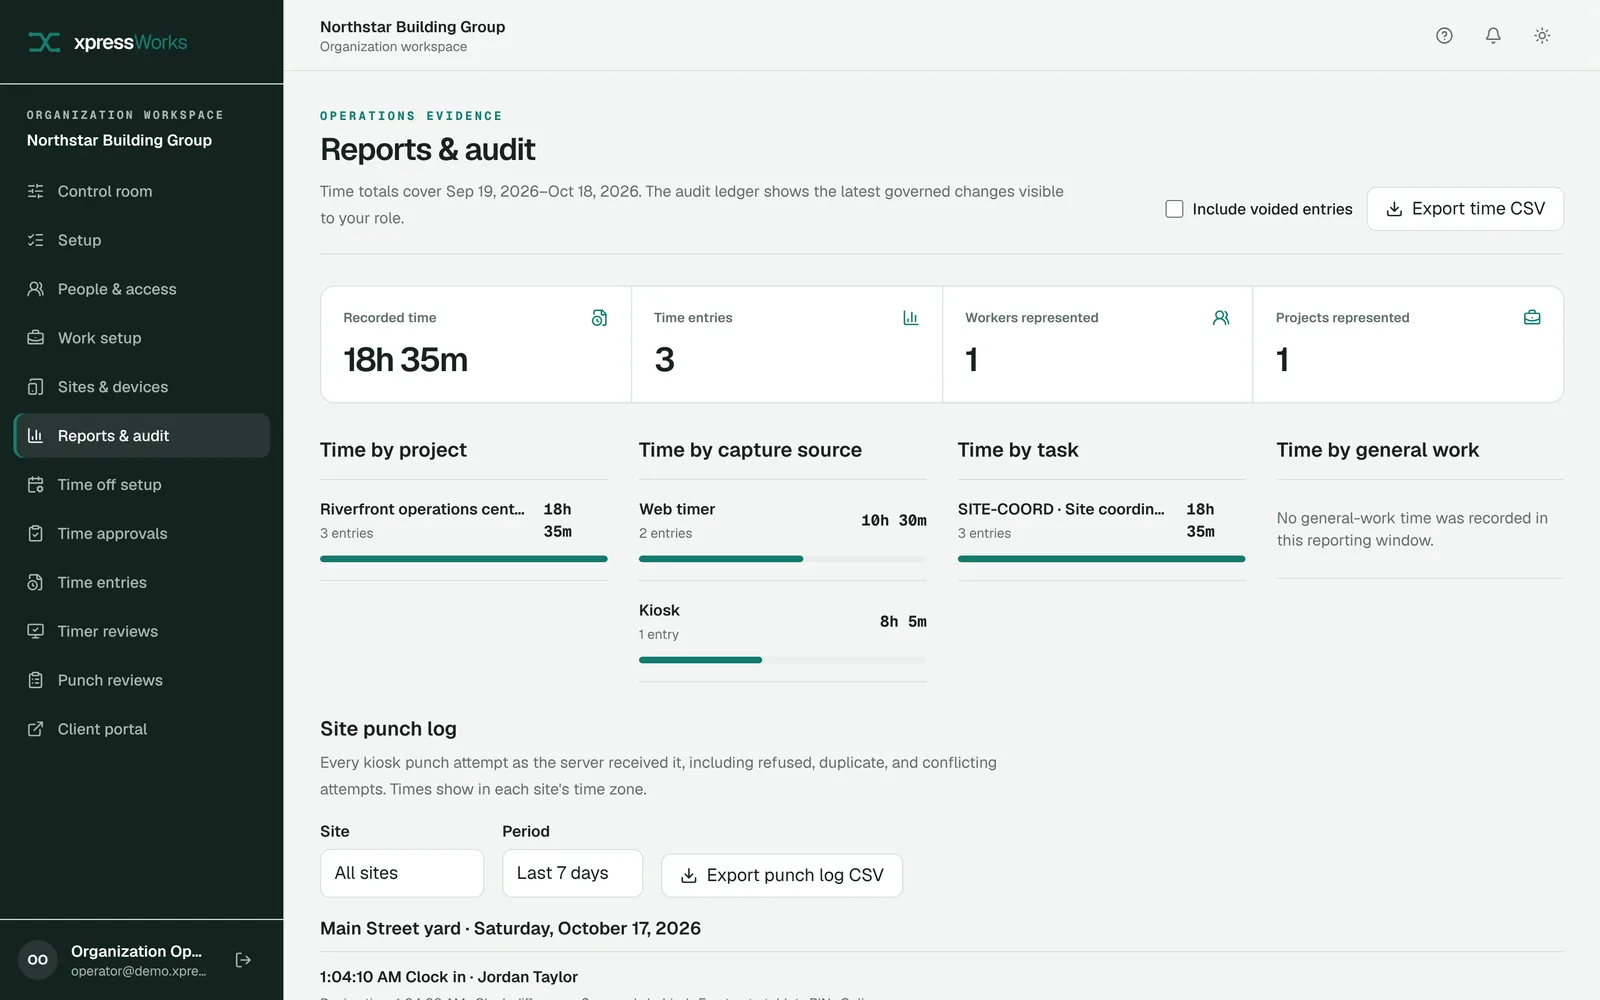Click the Setup checklist icon
The image size is (1600, 1000).
coord(36,240)
